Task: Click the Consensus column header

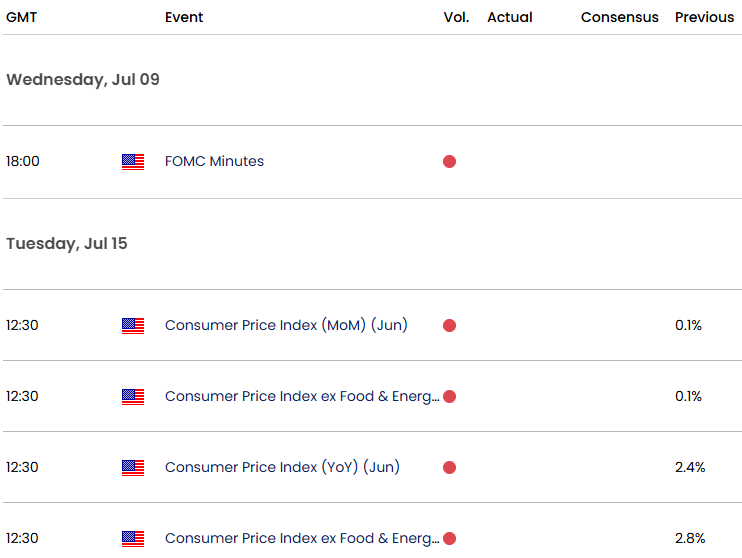Action: (619, 17)
